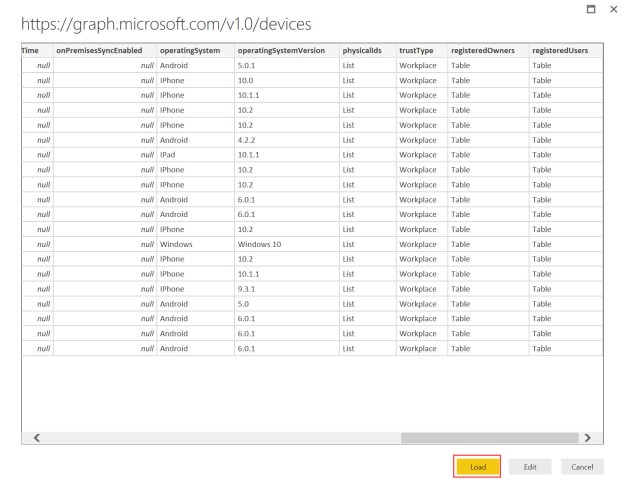625x496 pixels.
Task: Select the trustType column header
Action: [x=420, y=50]
